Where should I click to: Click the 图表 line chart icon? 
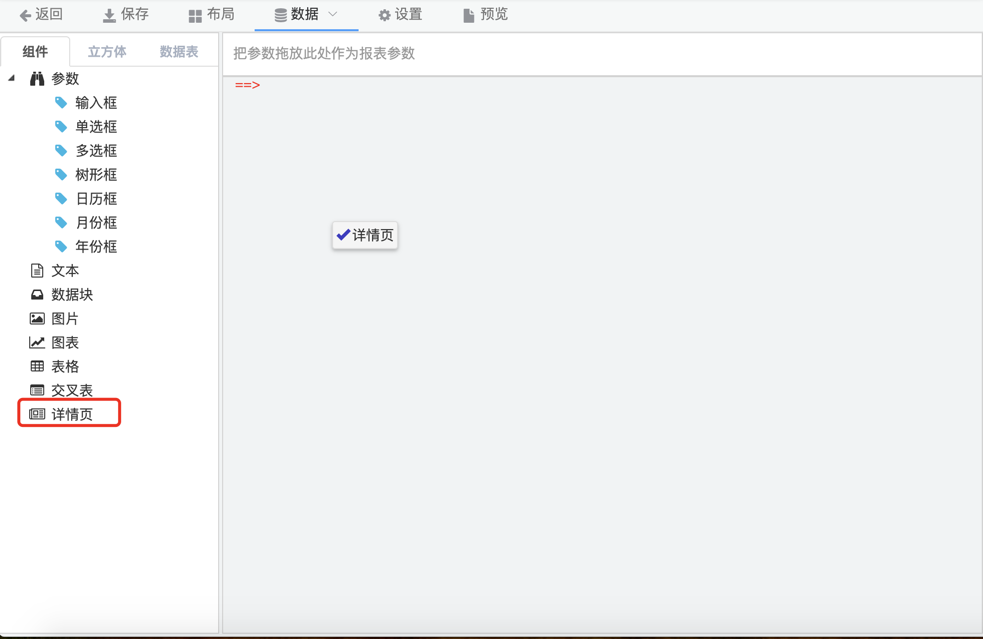point(37,342)
